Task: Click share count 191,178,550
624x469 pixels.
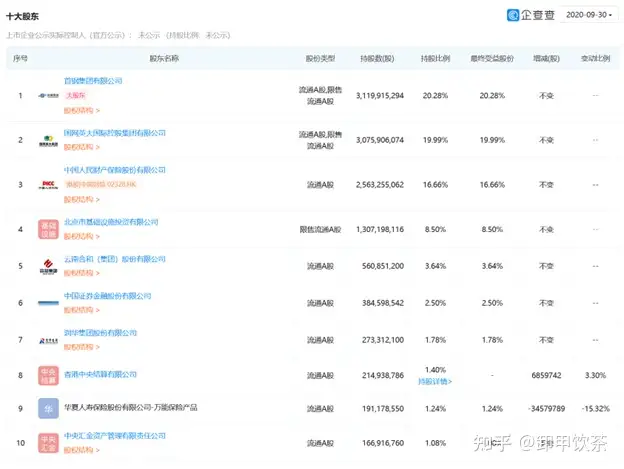Action: pos(383,409)
